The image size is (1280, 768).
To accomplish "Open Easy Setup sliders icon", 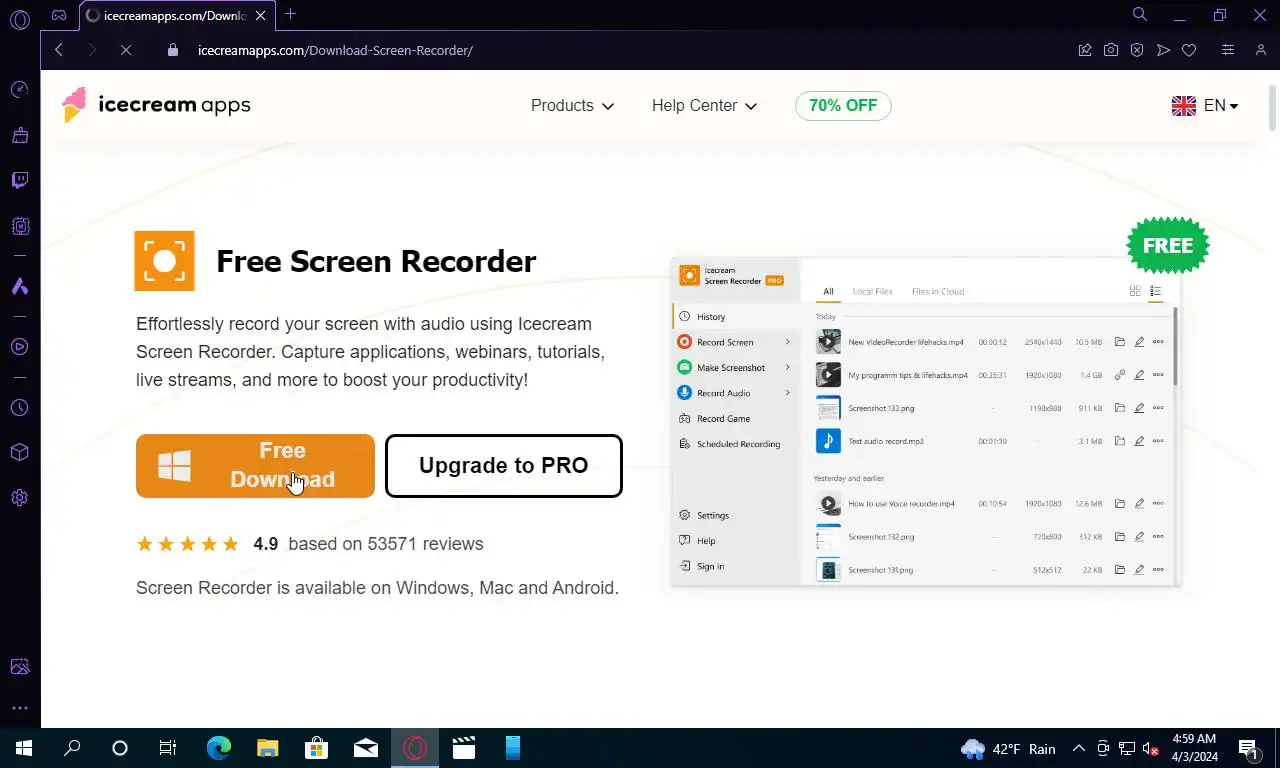I will pos(1228,50).
